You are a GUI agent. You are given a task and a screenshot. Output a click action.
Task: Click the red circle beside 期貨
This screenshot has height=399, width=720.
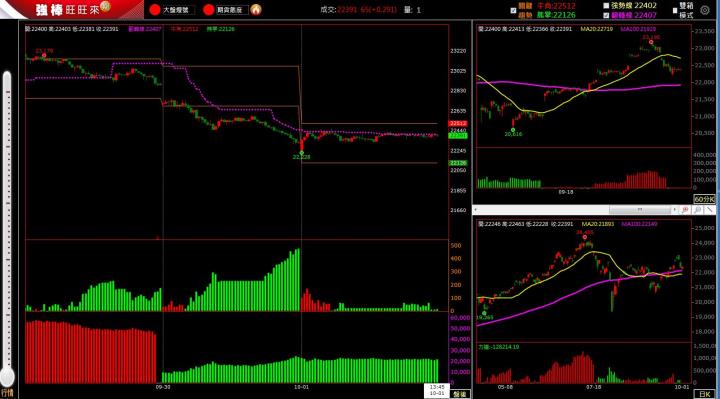tap(208, 10)
